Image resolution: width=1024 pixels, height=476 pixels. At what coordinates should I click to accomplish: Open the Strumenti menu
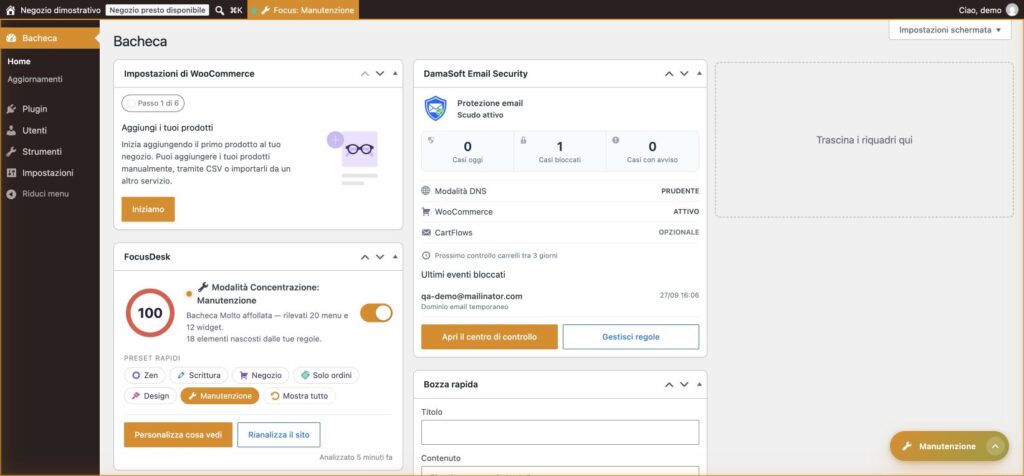(50, 151)
